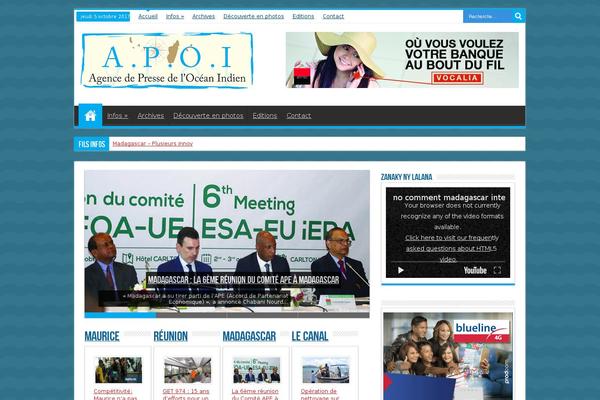Open Compétitivité: Maurice article link
Image resolution: width=600 pixels, height=400 pixels.
coord(115,394)
